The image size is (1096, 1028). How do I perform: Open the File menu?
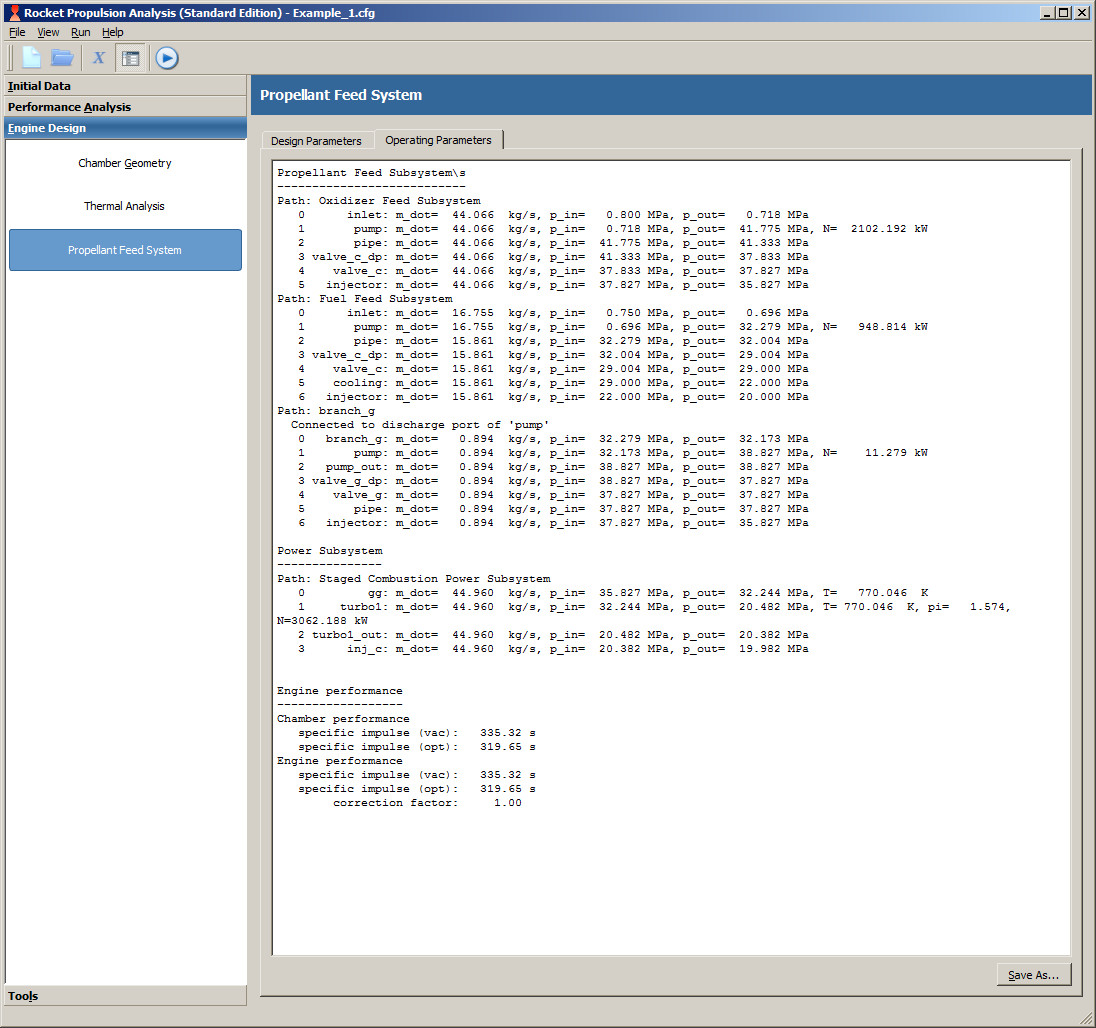tap(17, 32)
